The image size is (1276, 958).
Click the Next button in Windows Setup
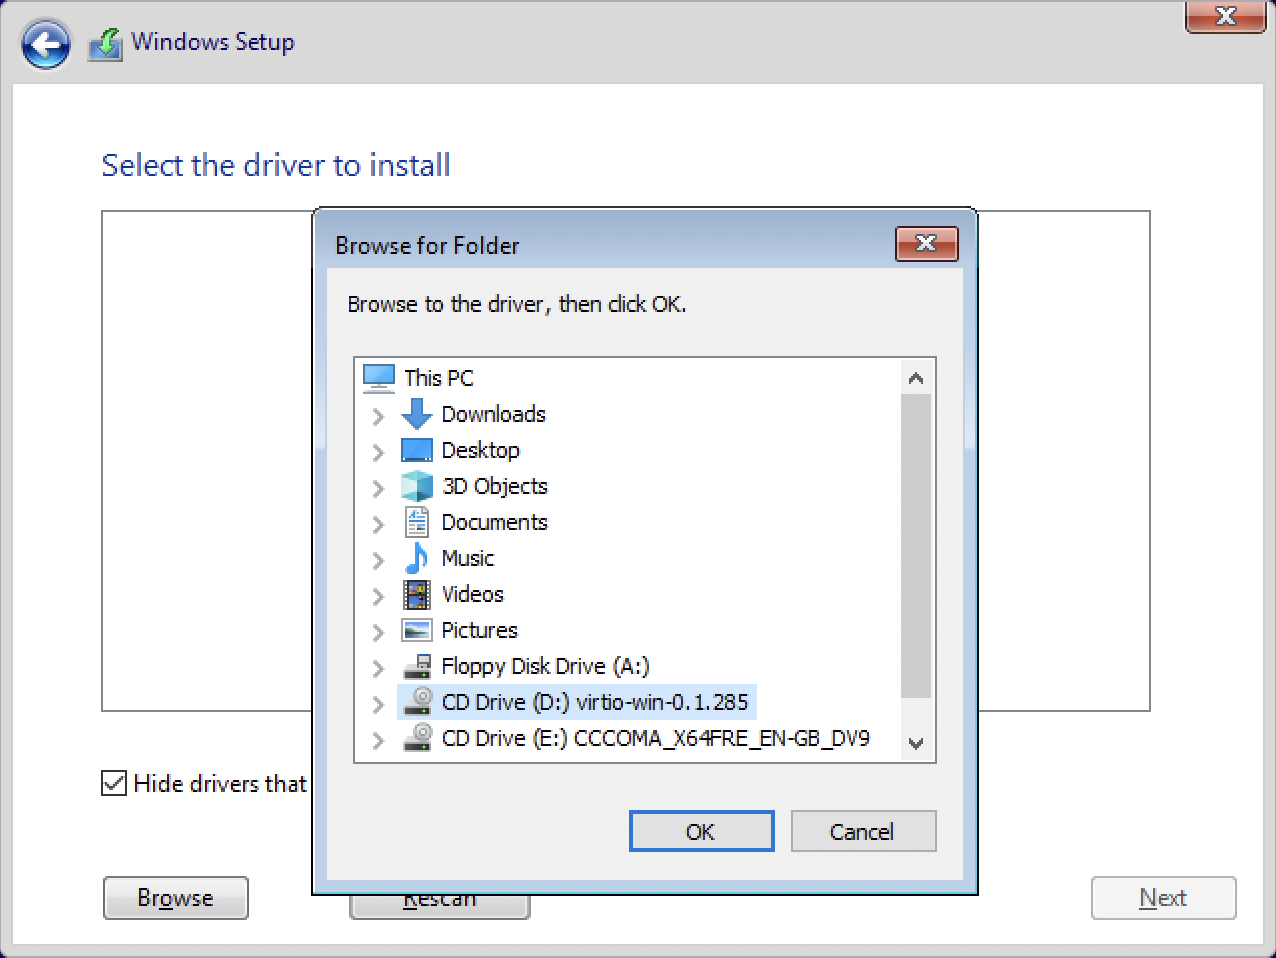(x=1163, y=897)
